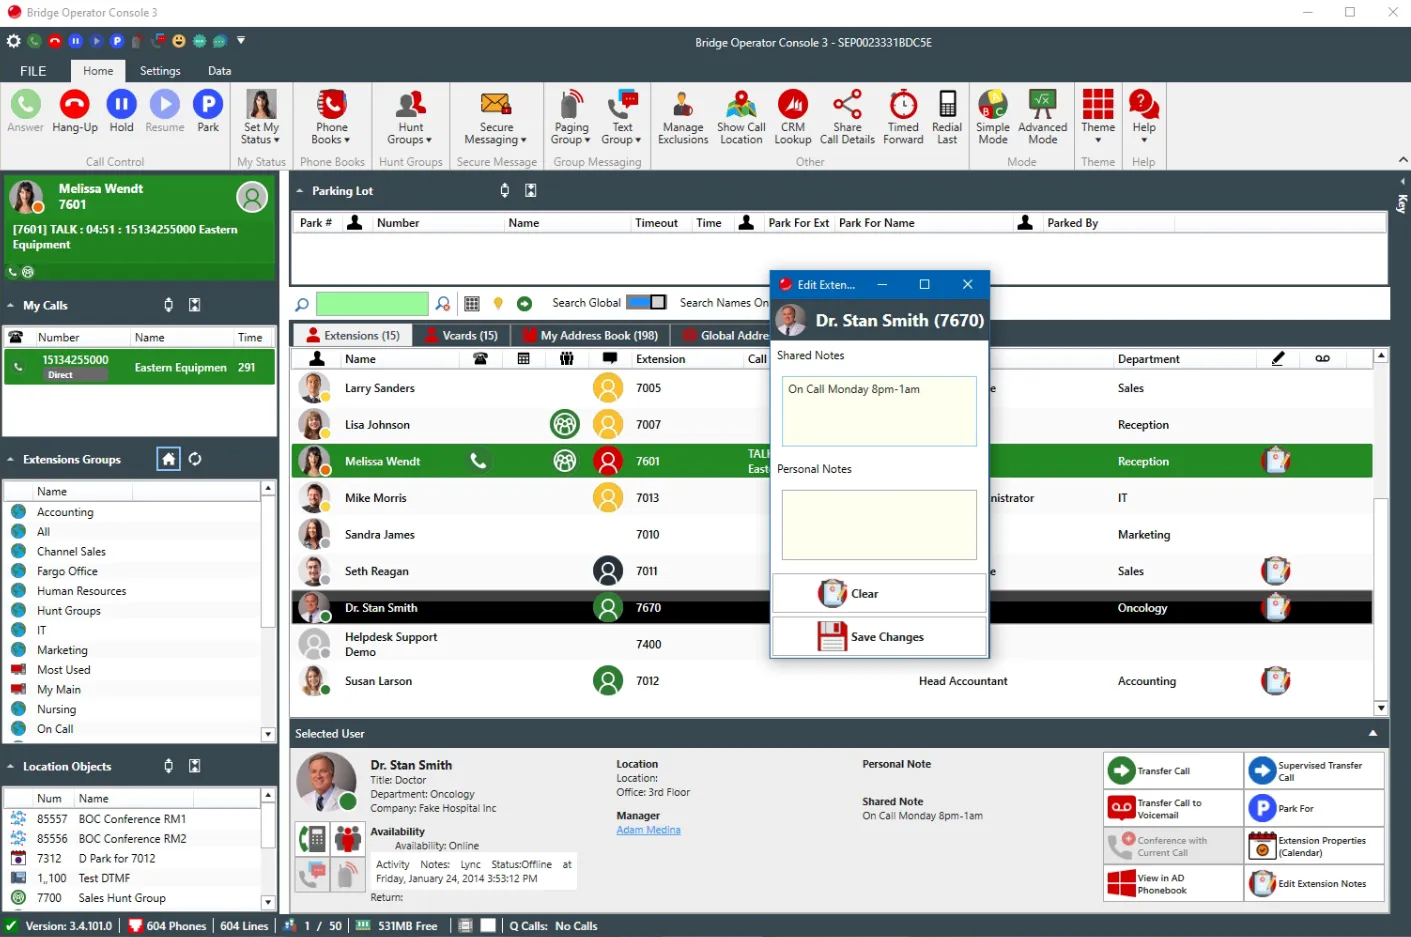Put the call on Hold
The image size is (1411, 937).
pyautogui.click(x=121, y=105)
